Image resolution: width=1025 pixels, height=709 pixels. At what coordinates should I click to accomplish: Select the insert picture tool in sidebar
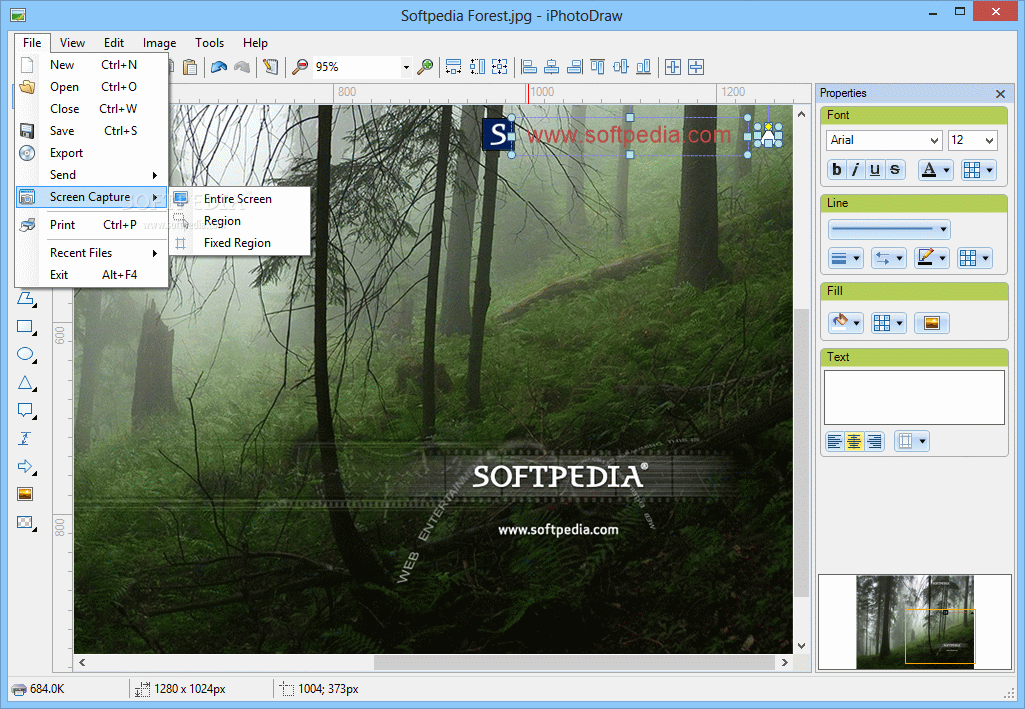pos(25,494)
